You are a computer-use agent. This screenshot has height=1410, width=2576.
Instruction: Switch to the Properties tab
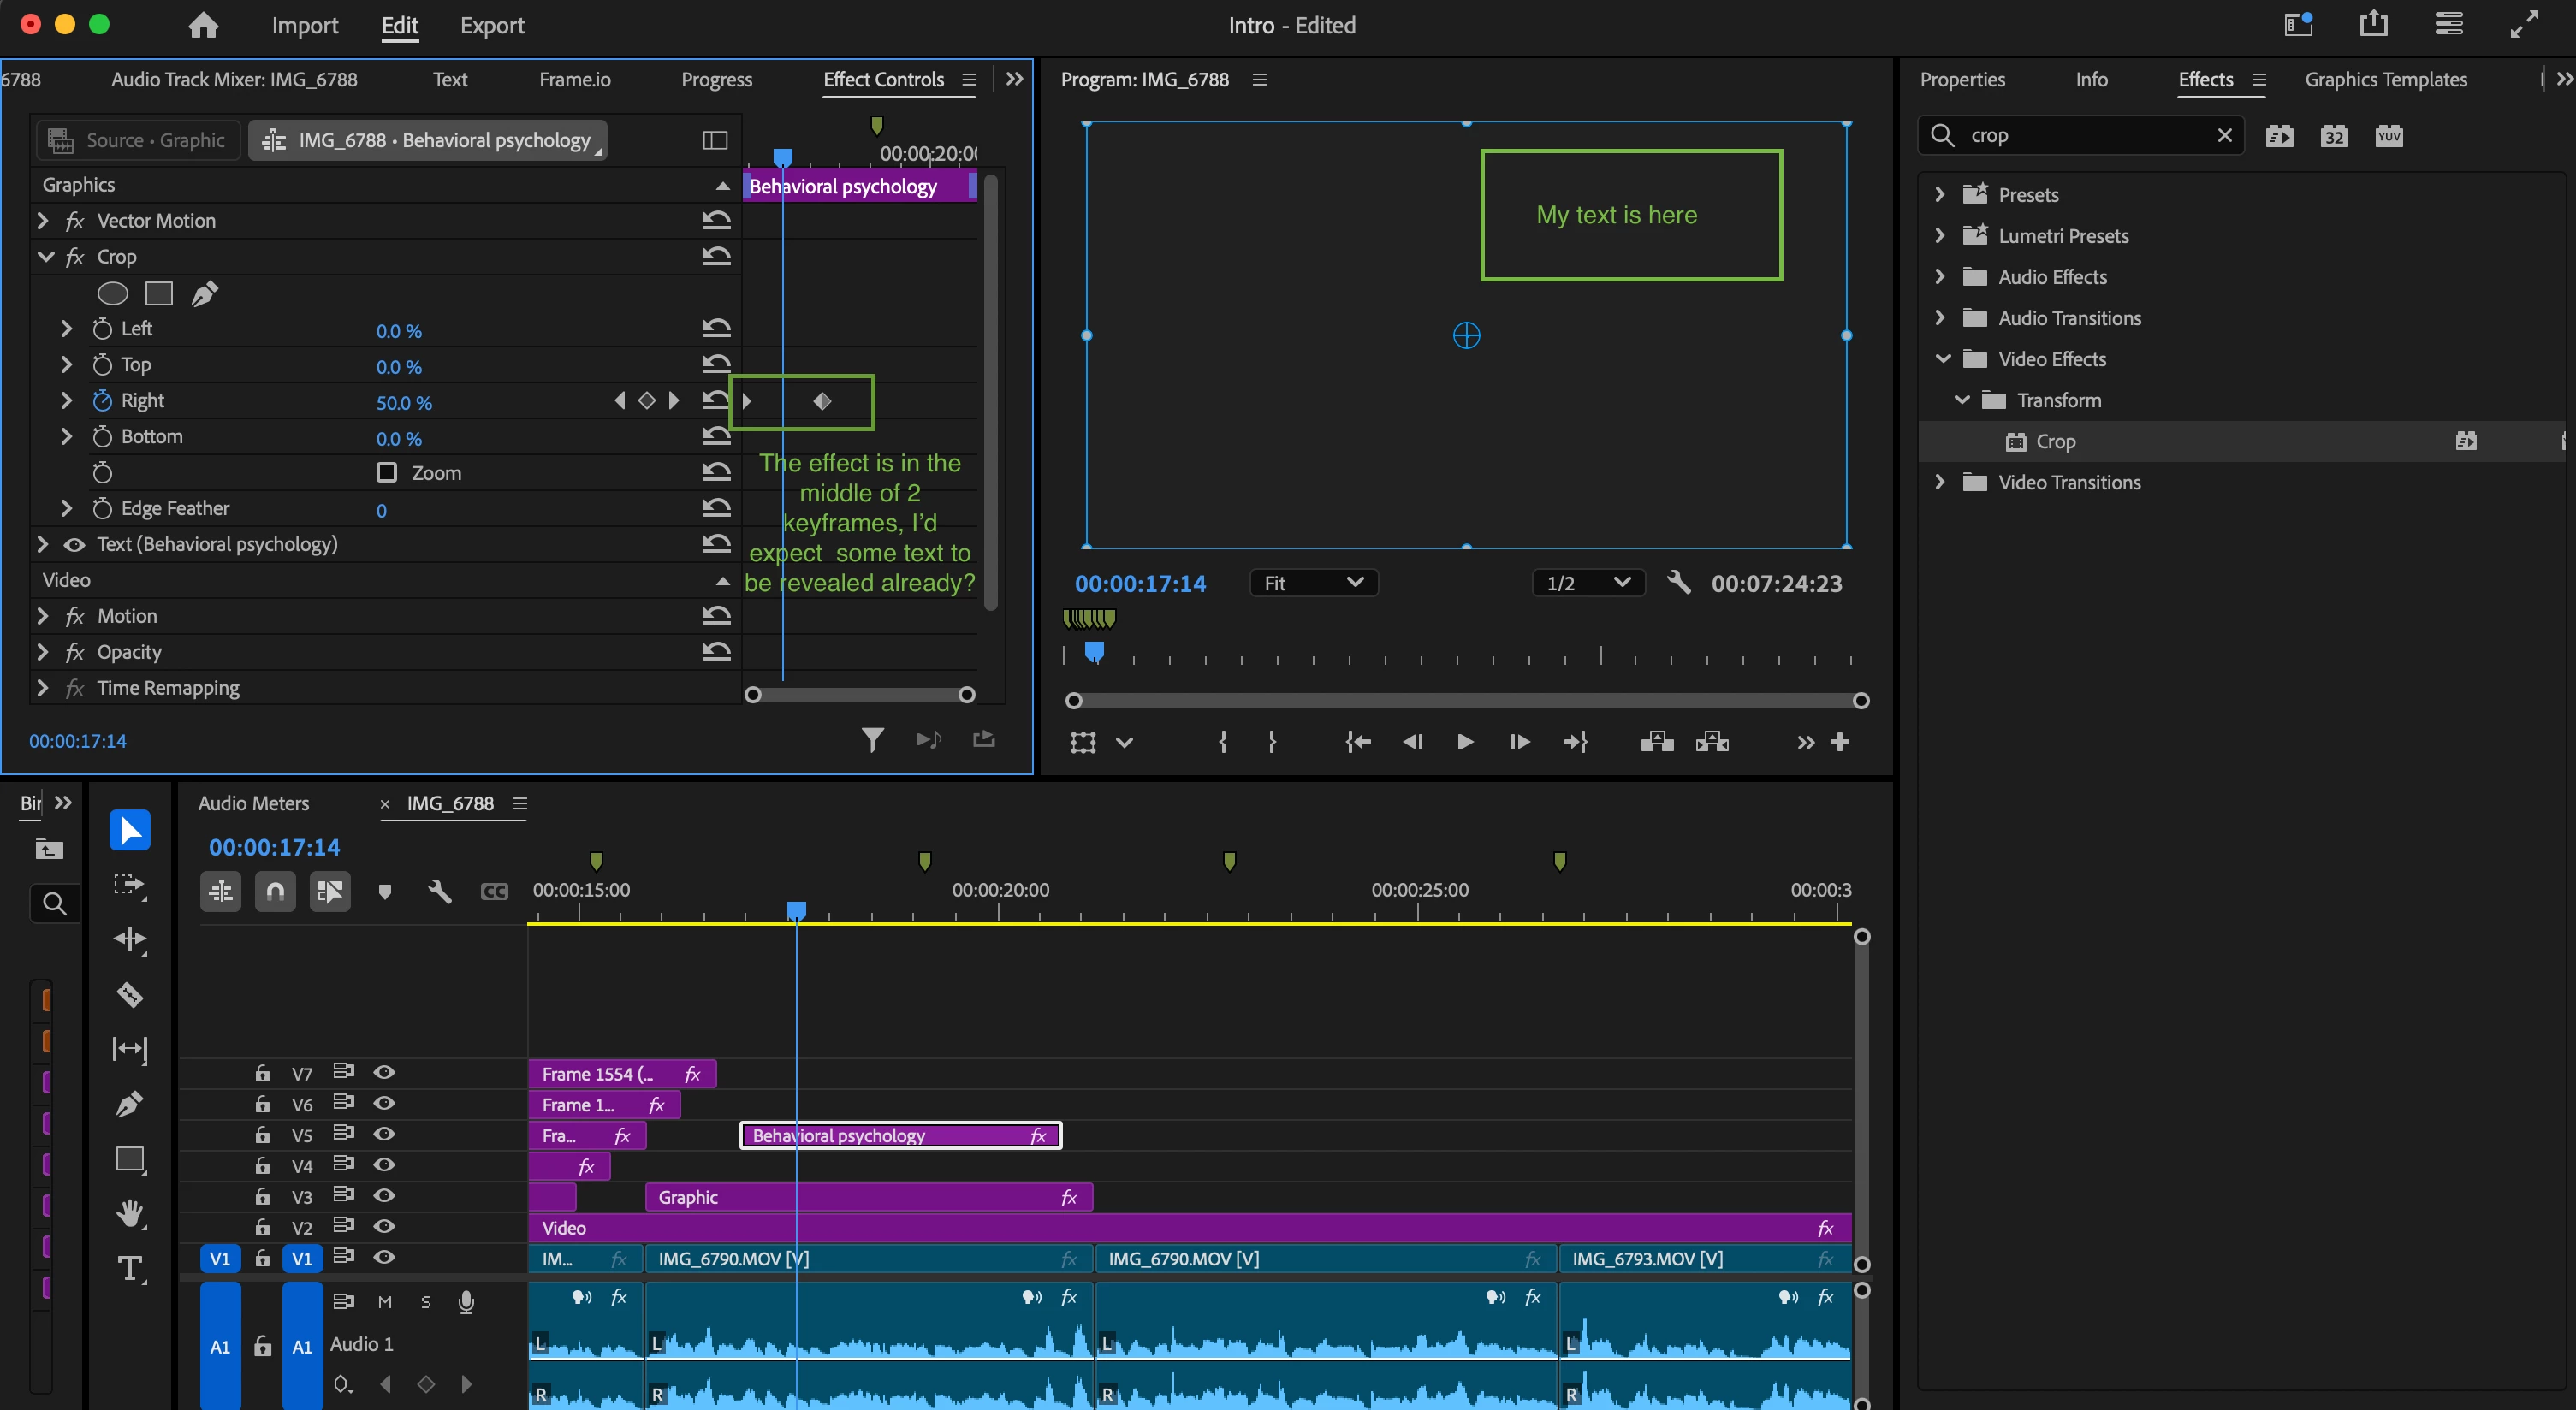[1962, 79]
